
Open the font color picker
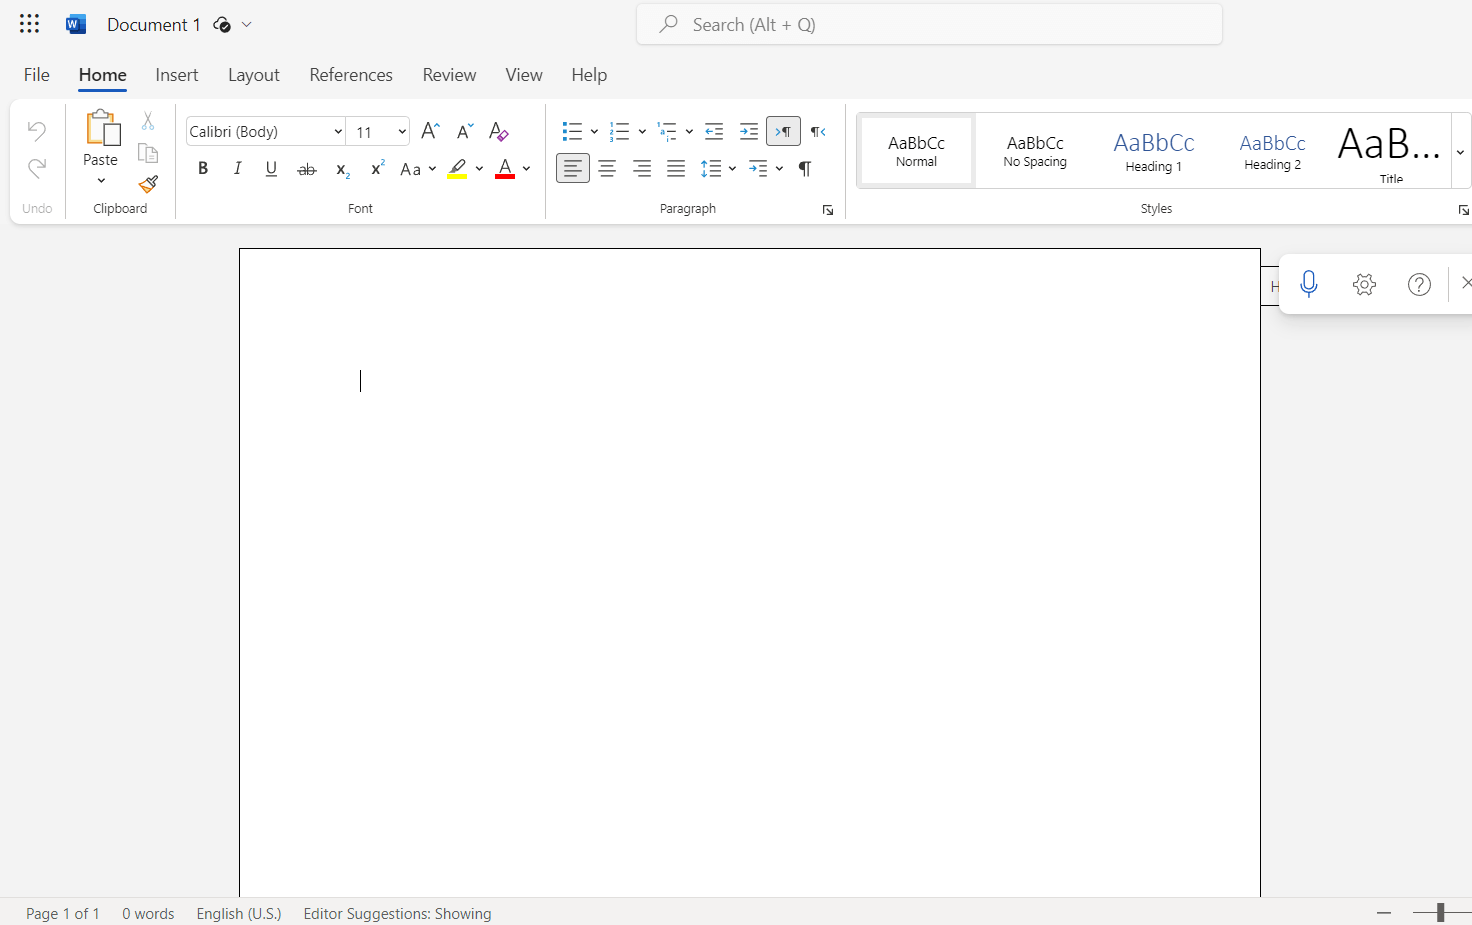click(527, 168)
